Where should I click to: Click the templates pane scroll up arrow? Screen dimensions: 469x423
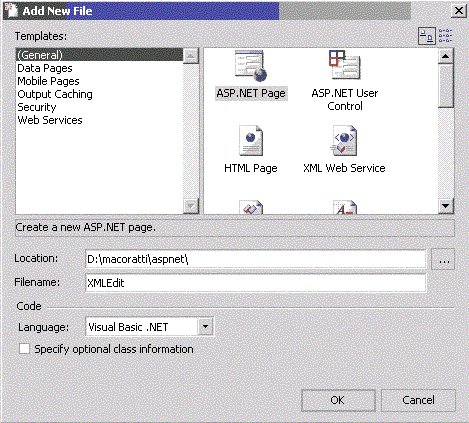tap(446, 56)
